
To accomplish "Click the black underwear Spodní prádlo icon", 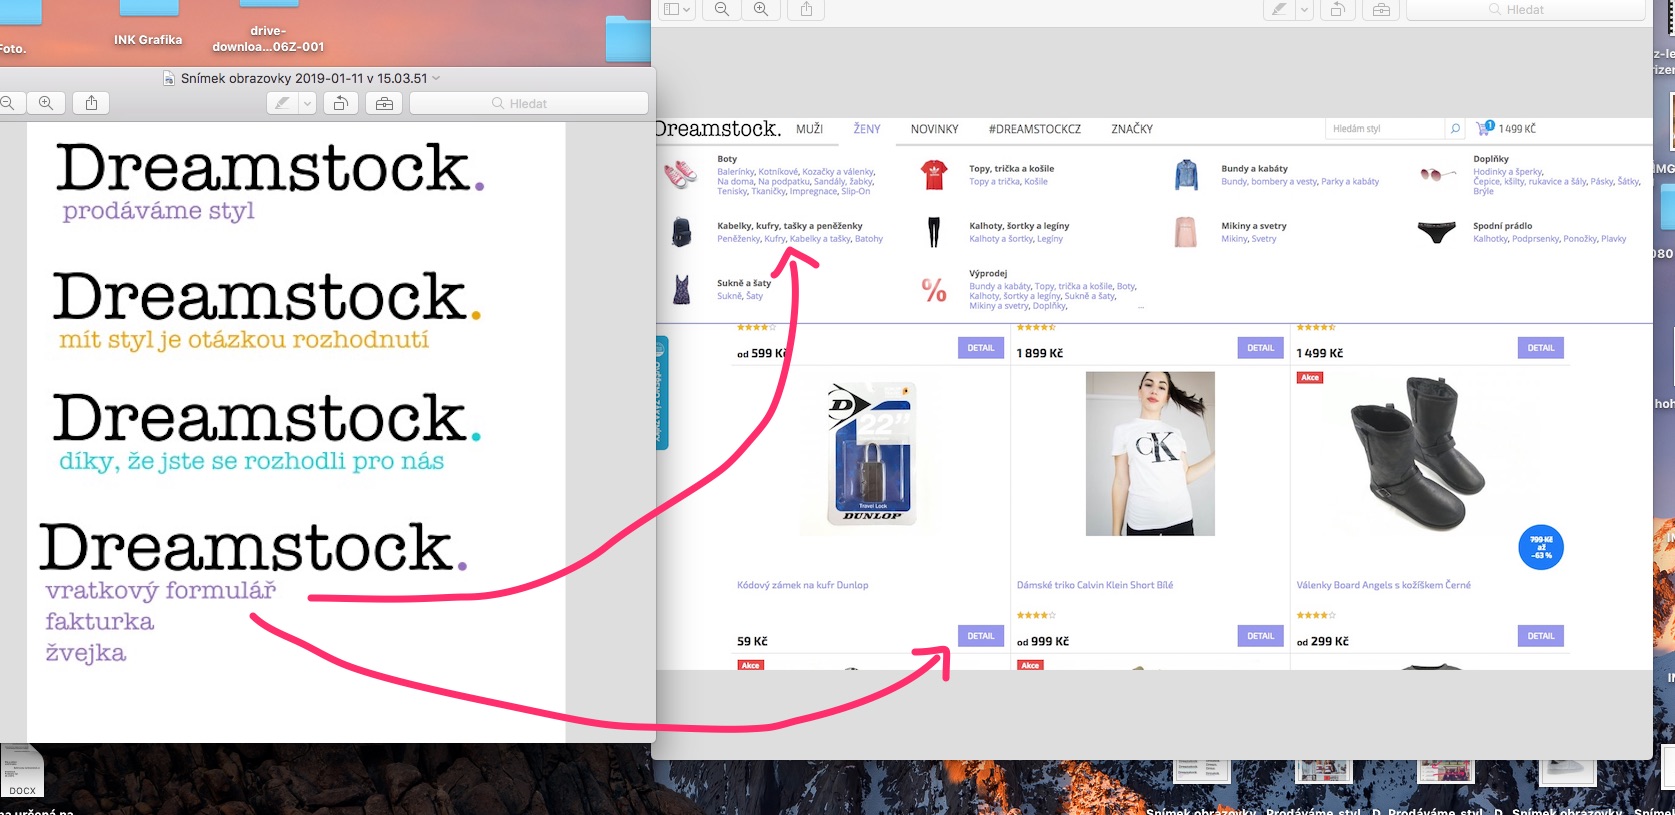I will coord(1437,233).
